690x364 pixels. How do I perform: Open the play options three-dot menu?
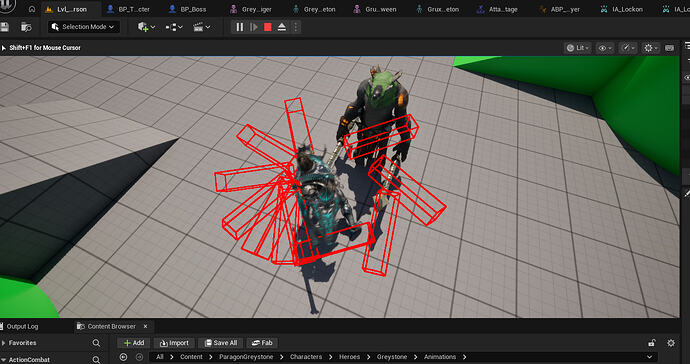tap(296, 27)
